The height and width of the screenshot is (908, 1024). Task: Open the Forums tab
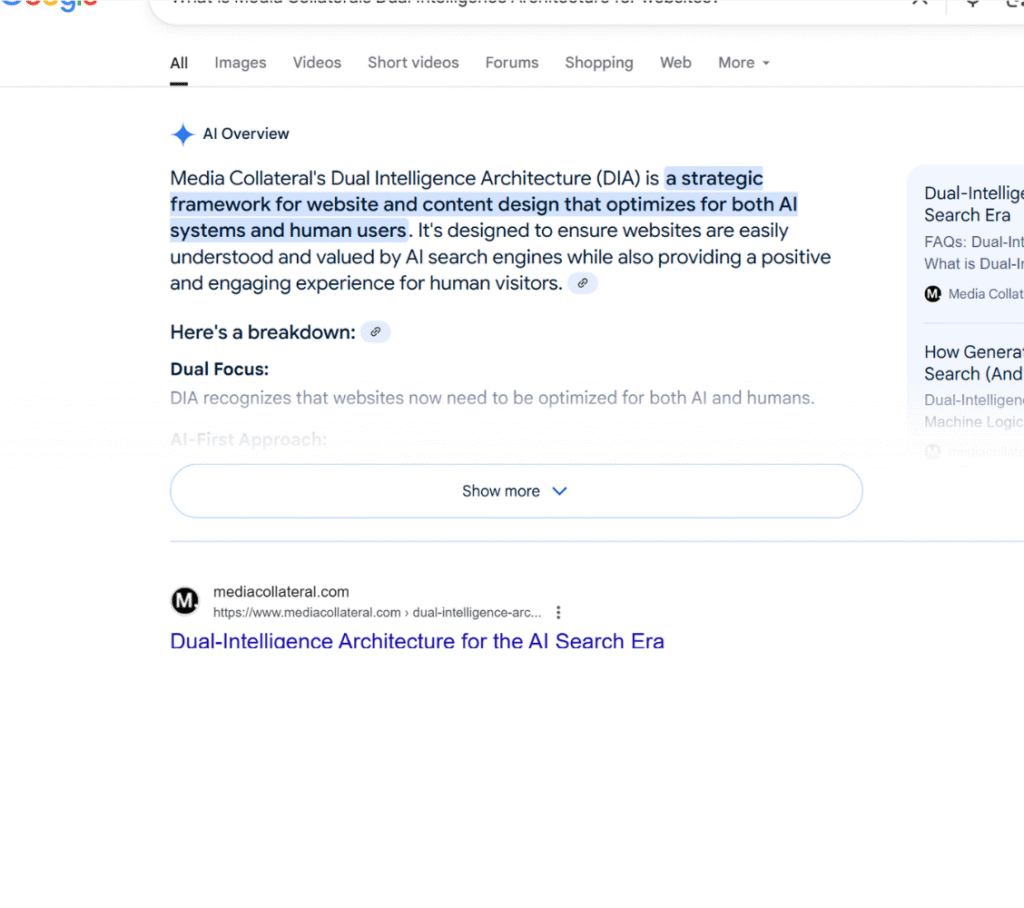coord(511,63)
